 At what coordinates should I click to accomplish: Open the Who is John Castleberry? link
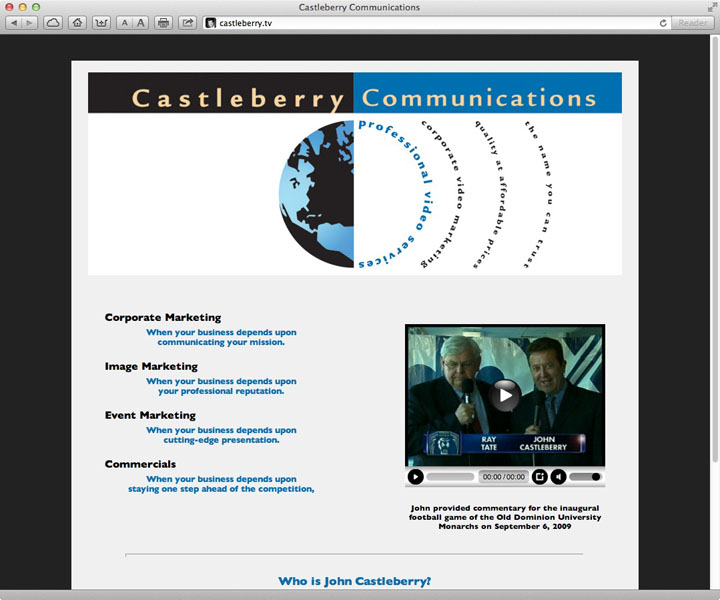click(354, 581)
